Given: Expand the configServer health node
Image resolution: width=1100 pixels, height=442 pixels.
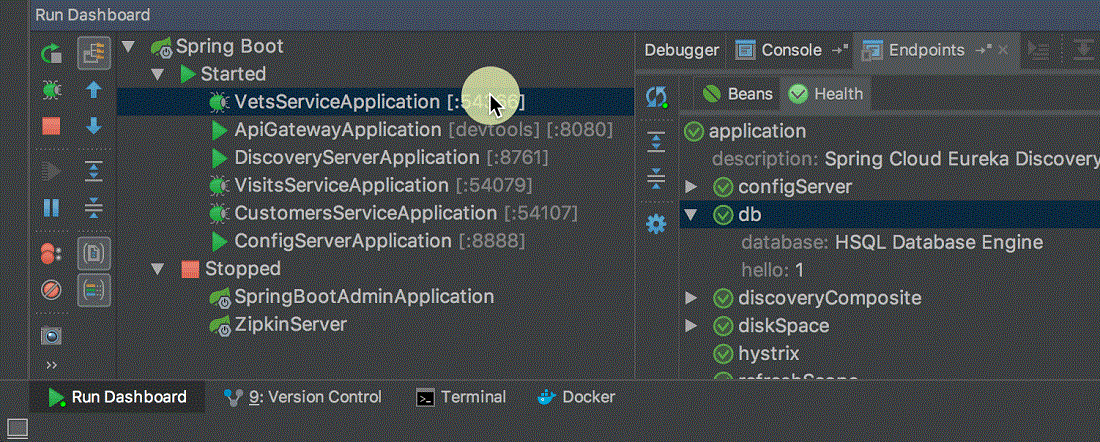Looking at the screenshot, I should (x=691, y=187).
